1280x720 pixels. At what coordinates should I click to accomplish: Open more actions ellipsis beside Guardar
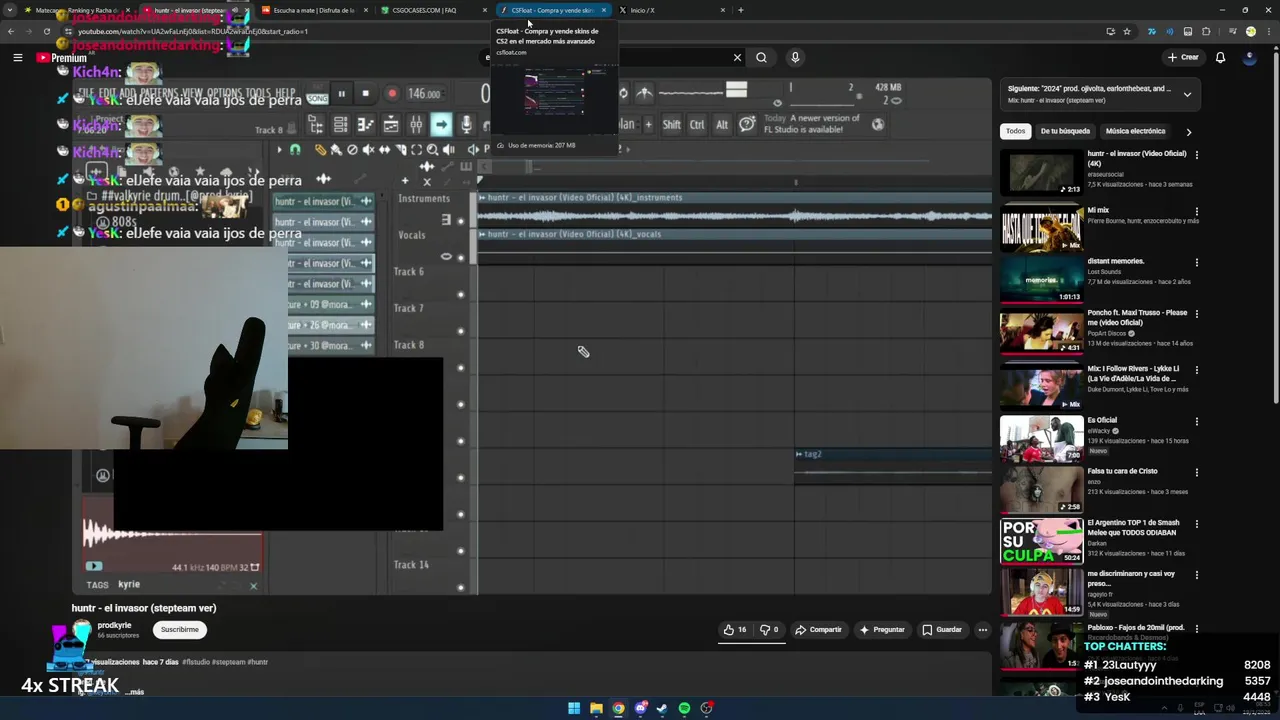983,629
